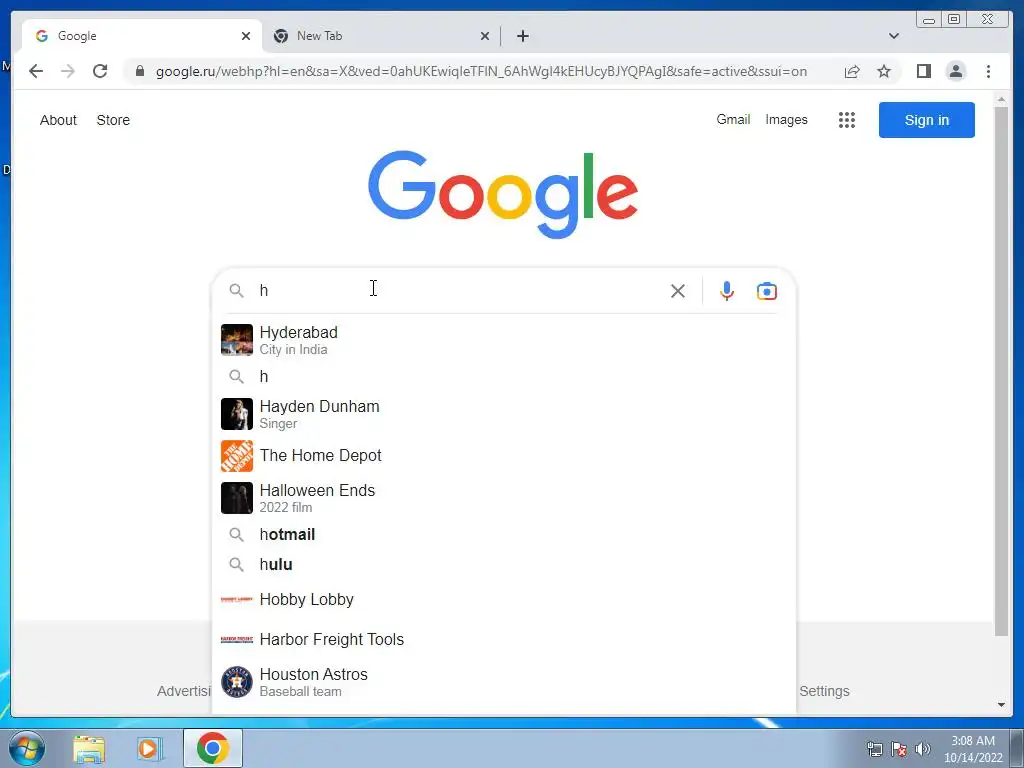Open the Windows Start menu
Screen dimensions: 1024x768
(x=26, y=748)
